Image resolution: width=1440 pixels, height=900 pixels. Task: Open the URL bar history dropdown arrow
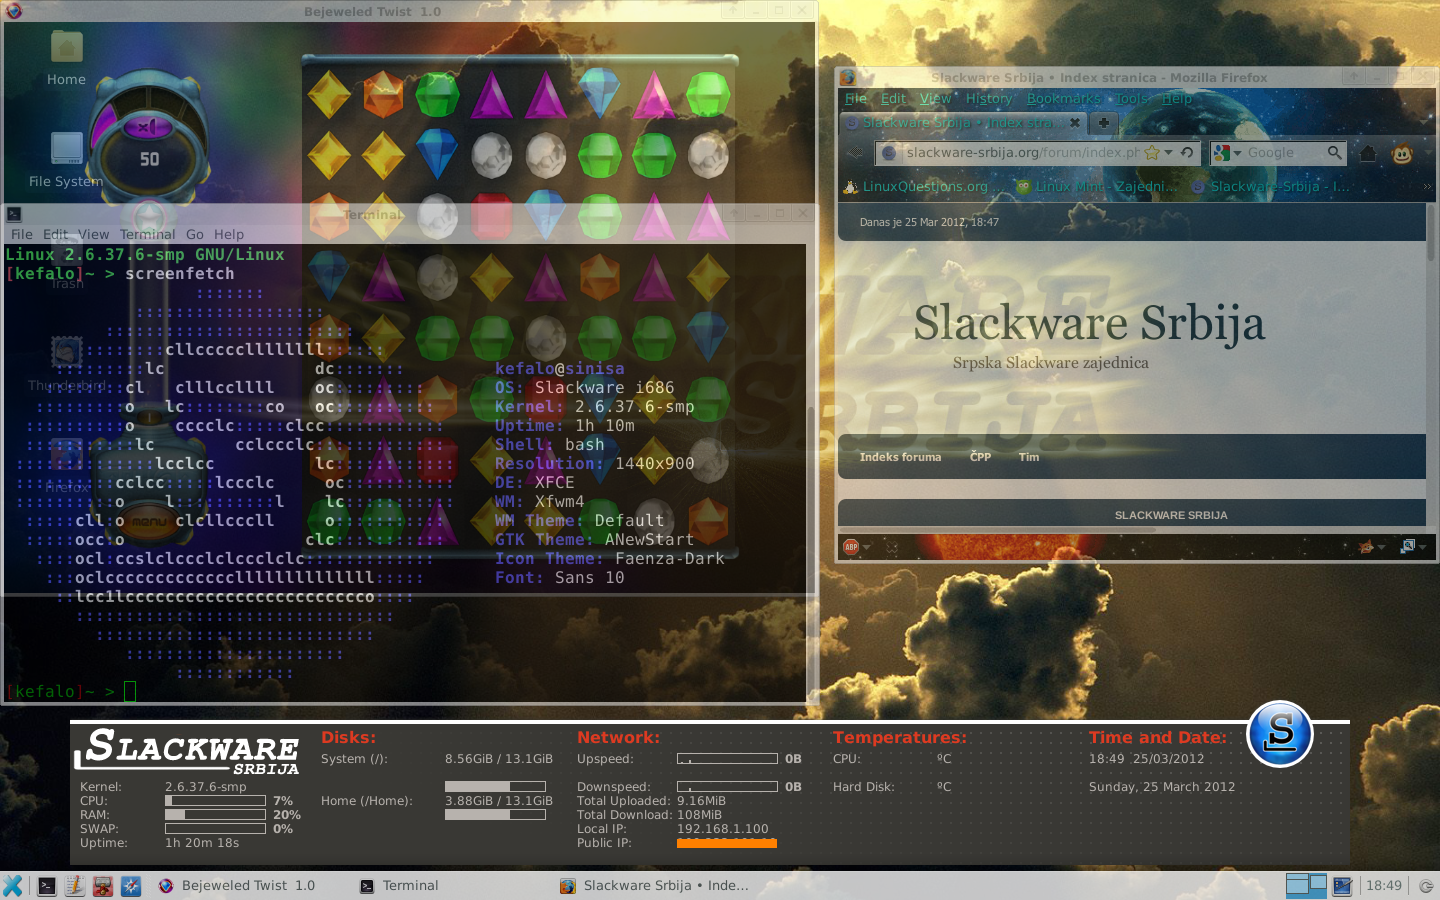(1168, 153)
